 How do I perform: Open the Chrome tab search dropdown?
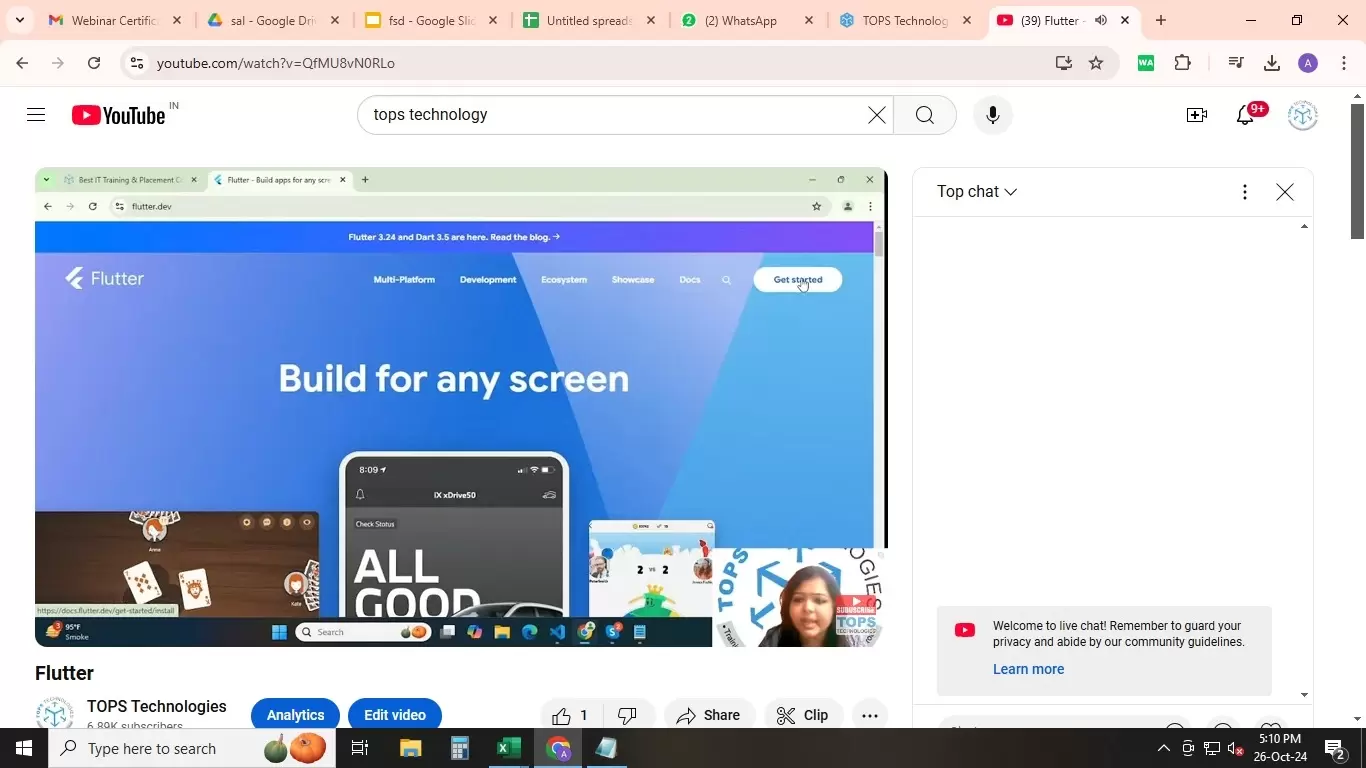click(19, 20)
